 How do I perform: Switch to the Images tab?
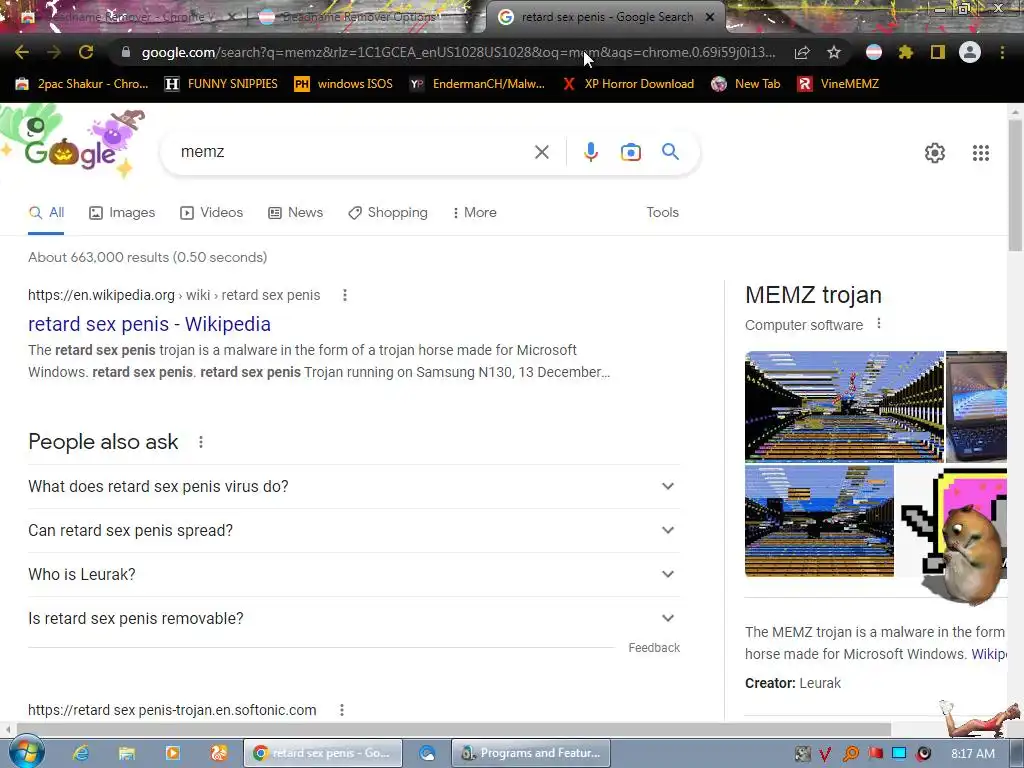pyautogui.click(x=122, y=212)
